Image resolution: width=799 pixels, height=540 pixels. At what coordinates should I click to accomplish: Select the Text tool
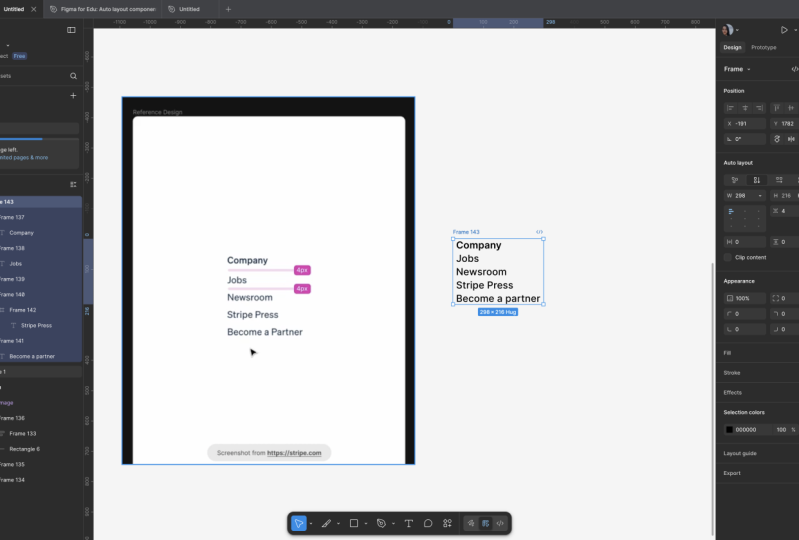coord(409,523)
